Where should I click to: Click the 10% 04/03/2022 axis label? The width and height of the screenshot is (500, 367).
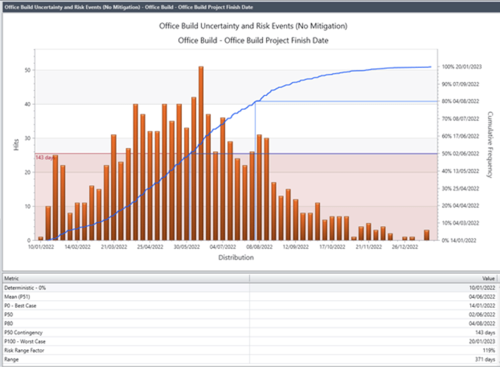point(460,223)
